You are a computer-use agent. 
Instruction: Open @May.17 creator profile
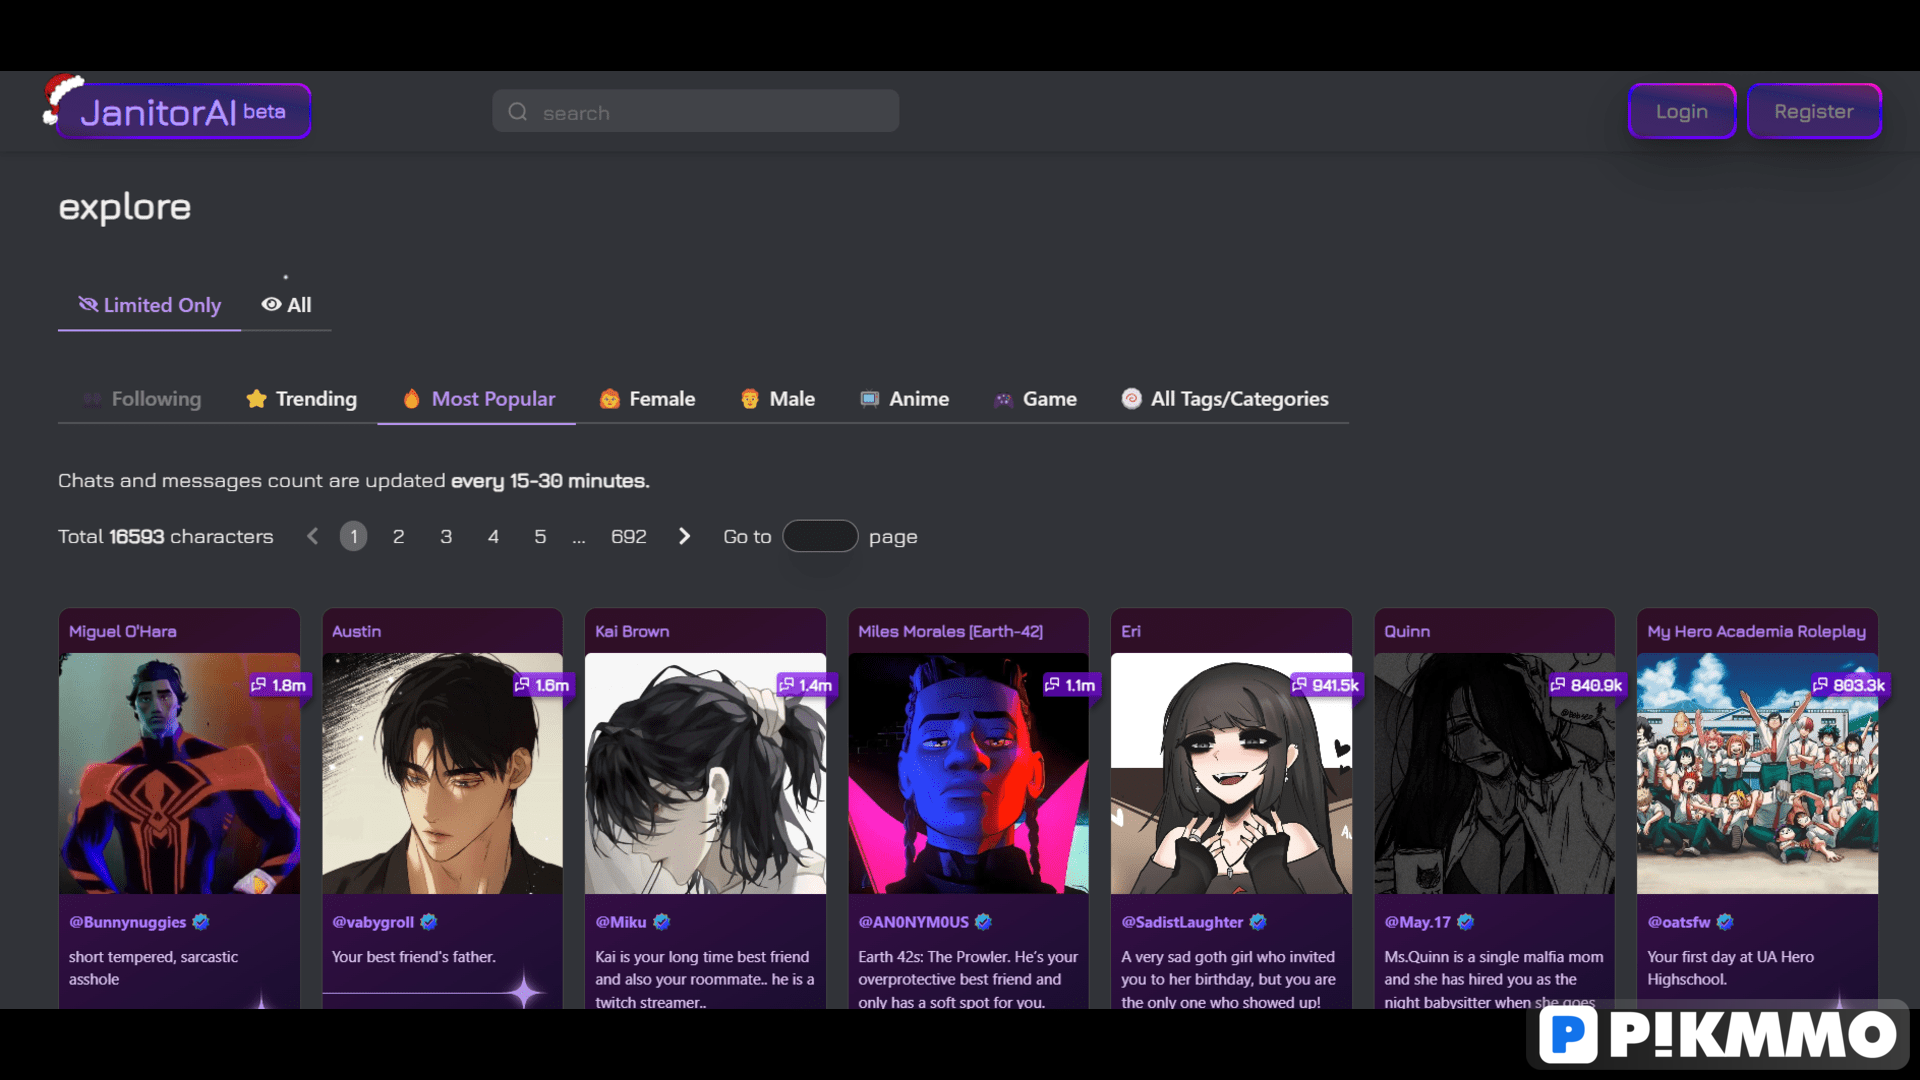coord(1418,922)
